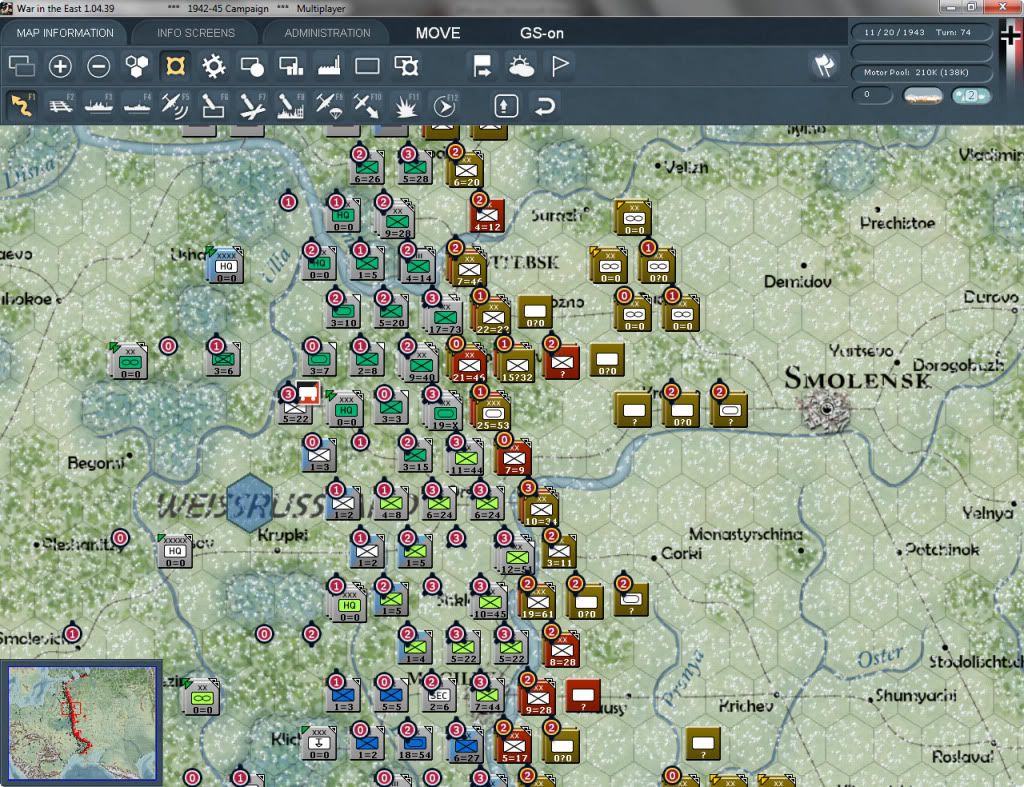Select the SEC unit counter 2=6
The image size is (1024, 787).
tap(439, 697)
